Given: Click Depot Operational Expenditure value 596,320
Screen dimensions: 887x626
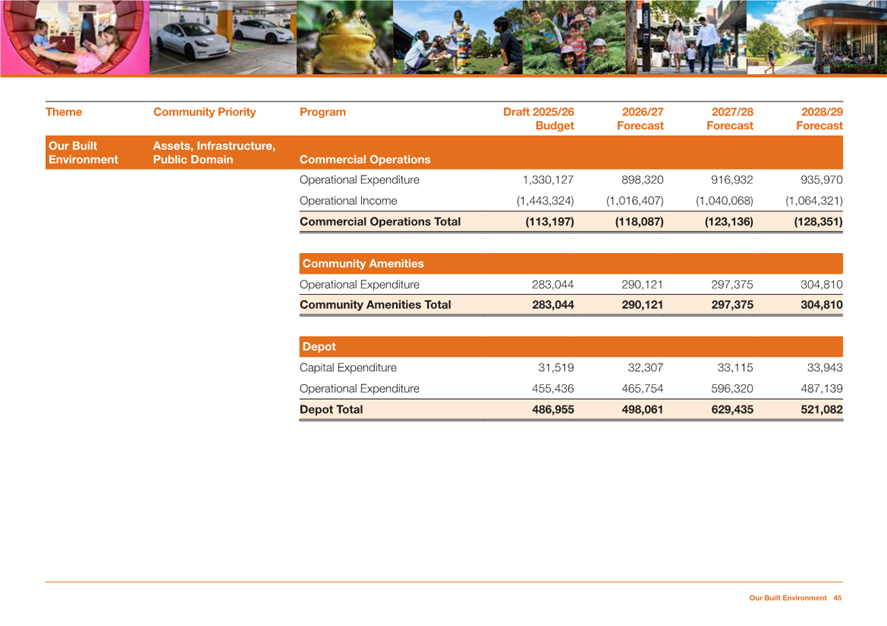Looking at the screenshot, I should point(732,388).
